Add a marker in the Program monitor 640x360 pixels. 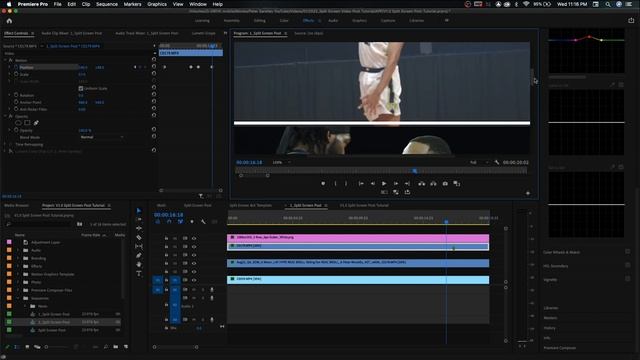tap(323, 184)
